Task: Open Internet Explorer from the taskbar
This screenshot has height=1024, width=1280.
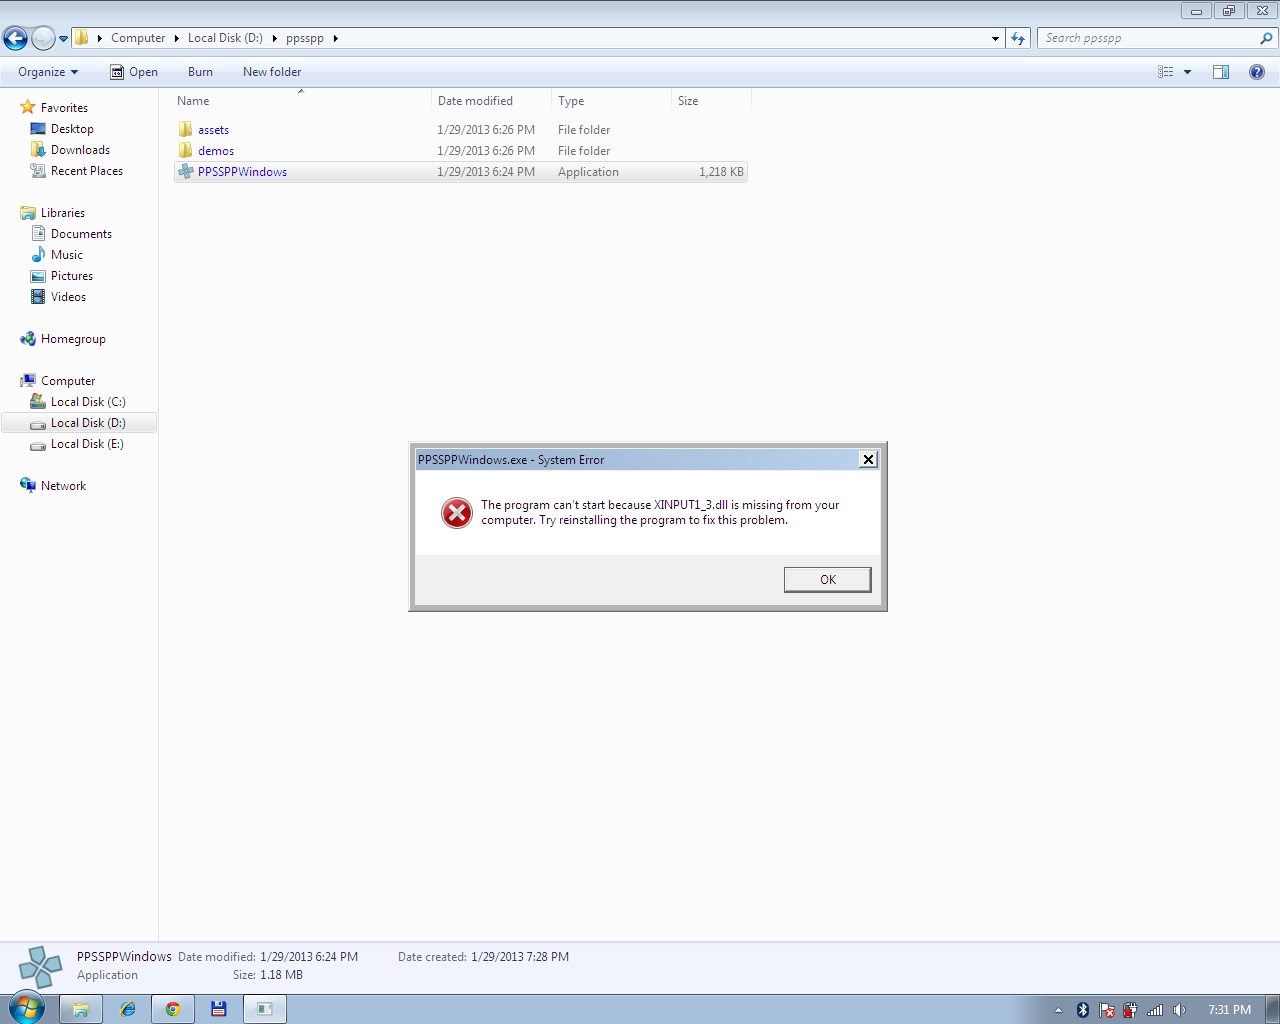Action: pyautogui.click(x=127, y=1009)
